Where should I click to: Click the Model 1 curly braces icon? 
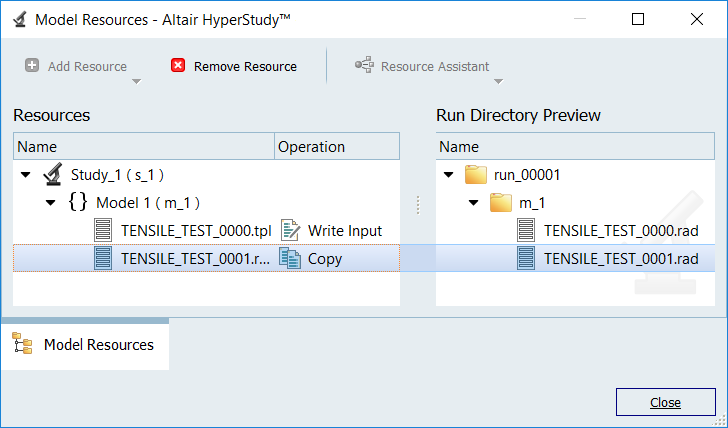[78, 202]
